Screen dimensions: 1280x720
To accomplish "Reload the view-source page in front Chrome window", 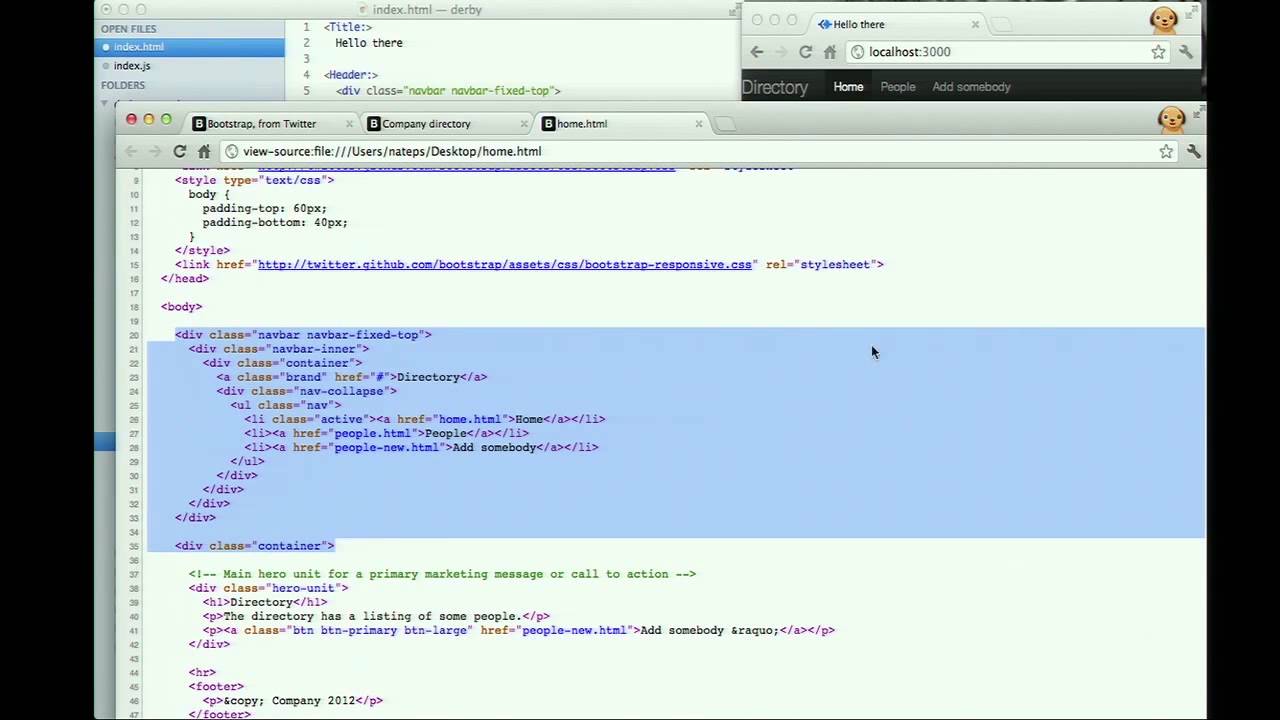I will pos(179,151).
